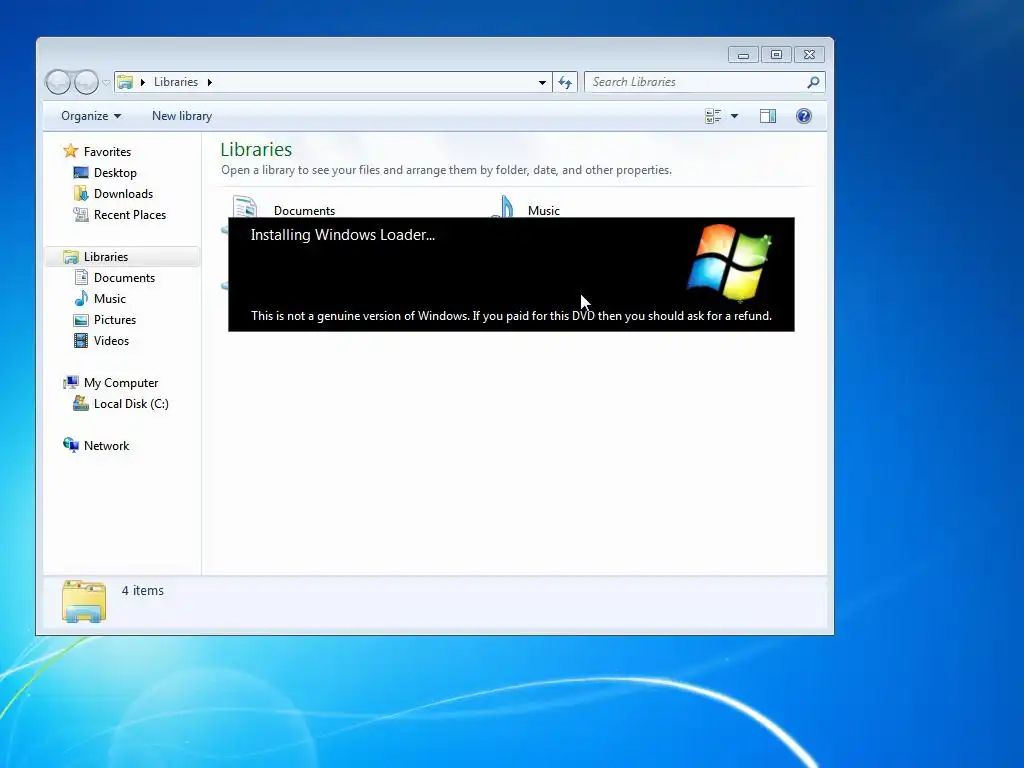Viewport: 1024px width, 768px height.
Task: Click the Libraries heading text
Action: [256, 150]
